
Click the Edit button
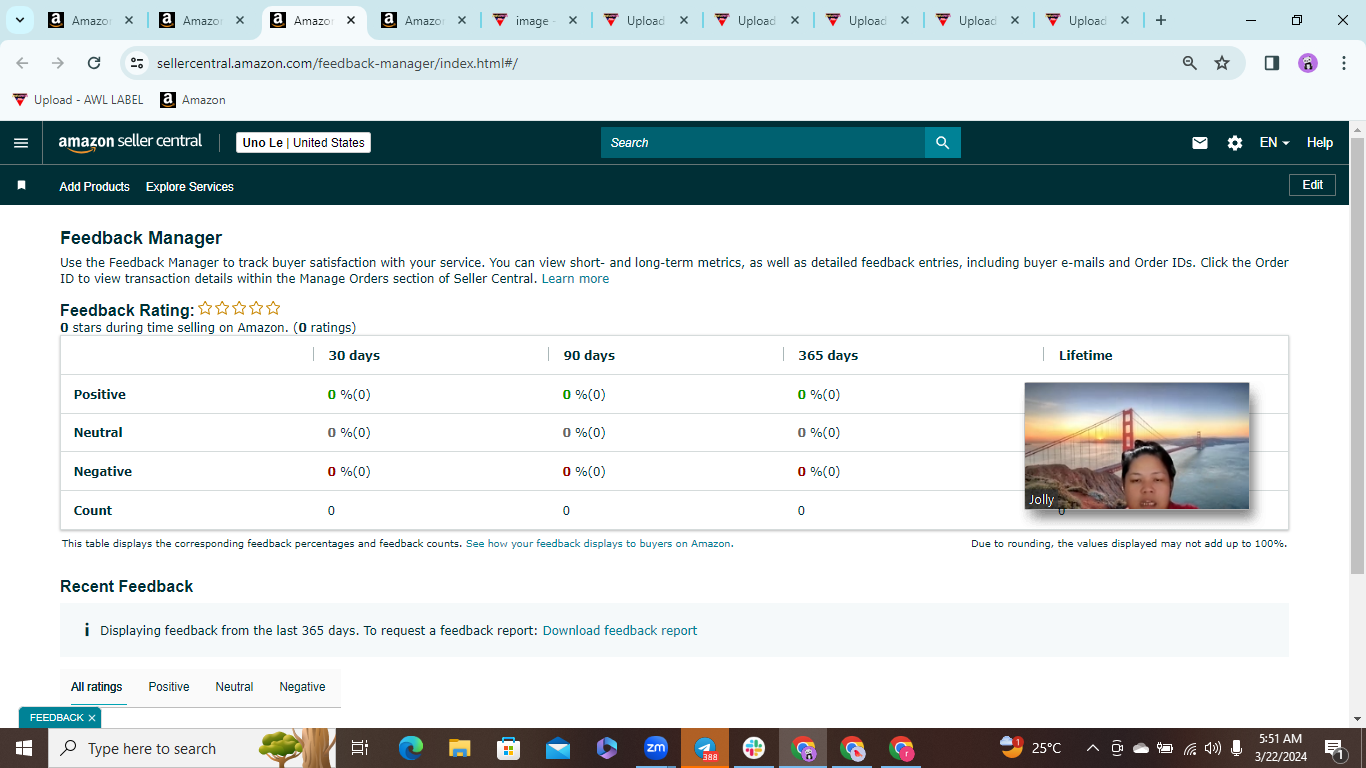coord(1312,185)
